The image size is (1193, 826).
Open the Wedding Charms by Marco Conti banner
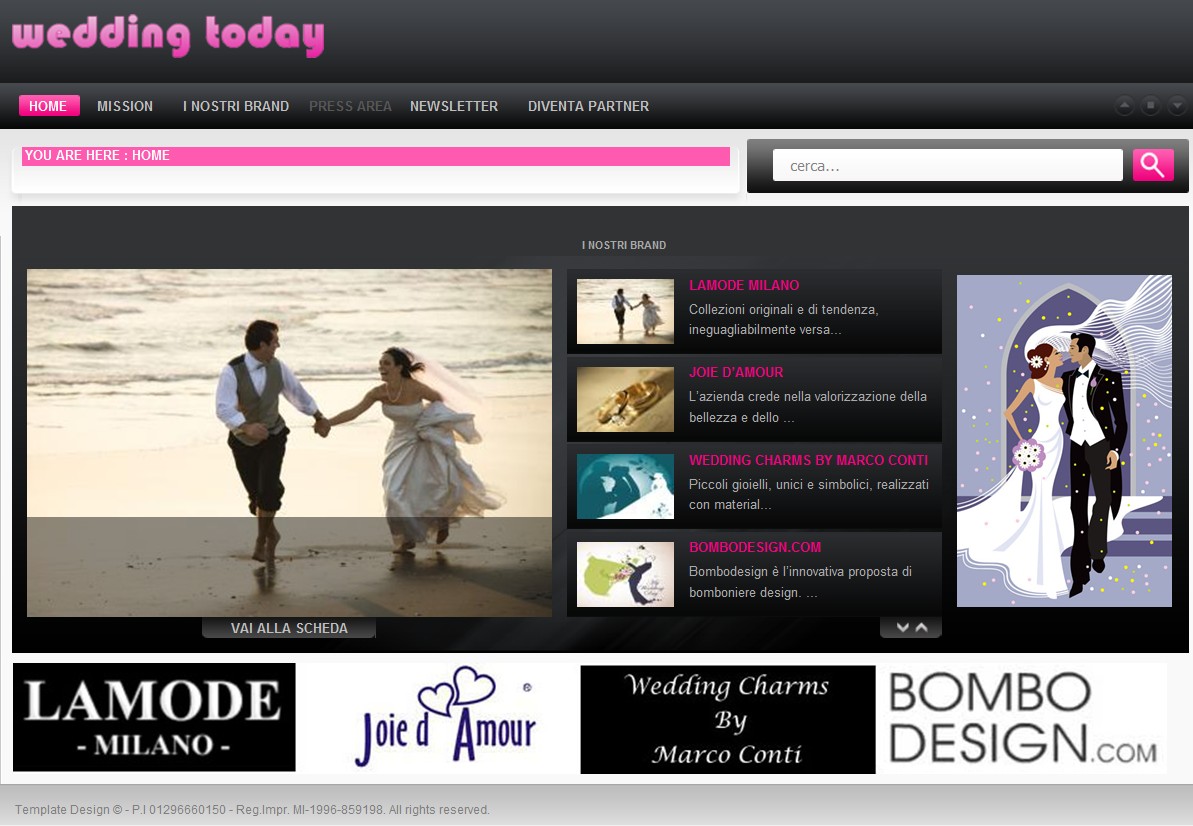click(x=727, y=719)
